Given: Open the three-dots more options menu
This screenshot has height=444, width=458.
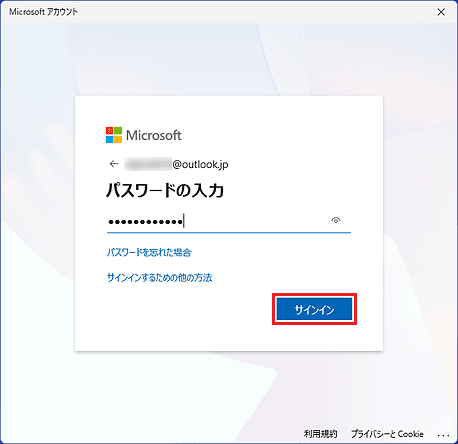Looking at the screenshot, I should coord(443,435).
